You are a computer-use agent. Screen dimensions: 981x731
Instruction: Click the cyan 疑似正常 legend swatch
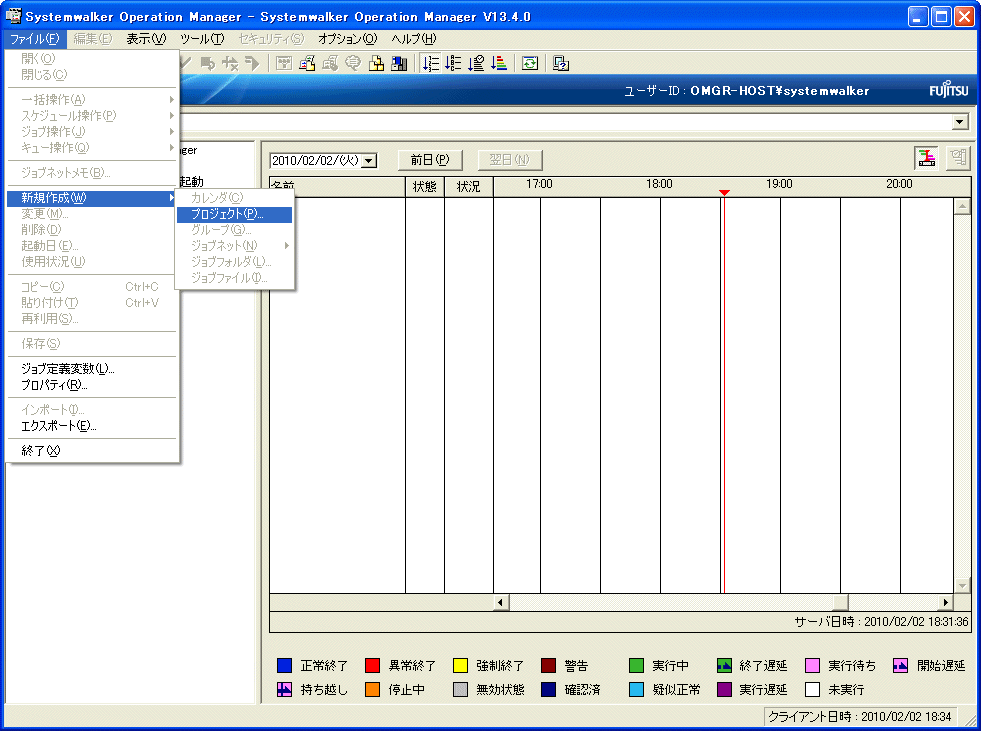[636, 690]
